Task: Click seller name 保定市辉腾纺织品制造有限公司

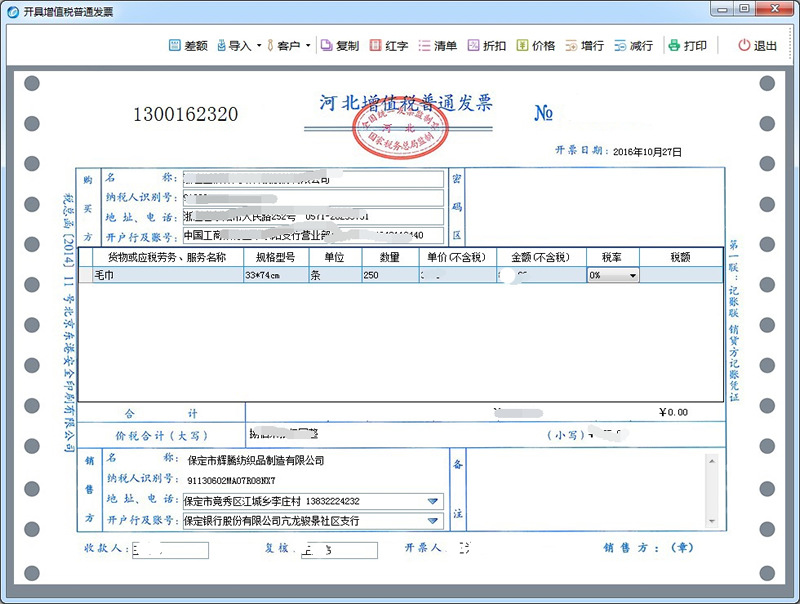Action: [256, 461]
